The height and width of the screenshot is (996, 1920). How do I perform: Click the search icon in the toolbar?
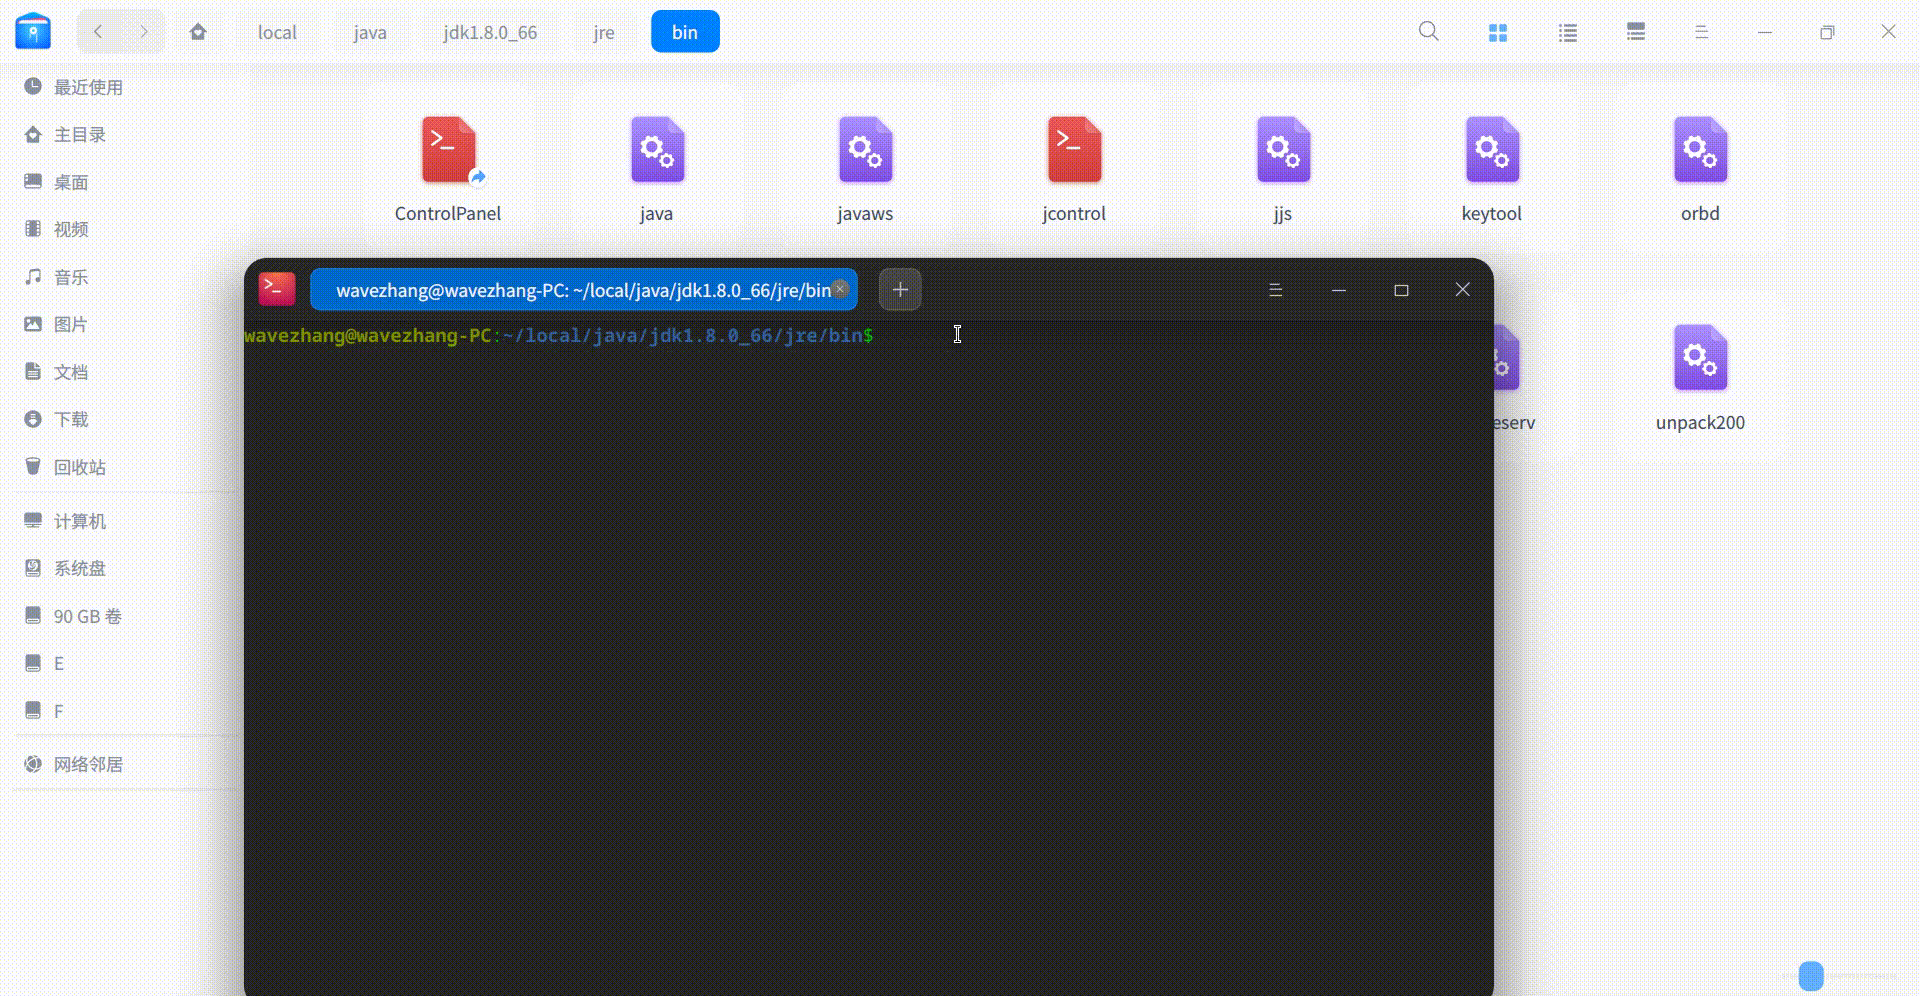(x=1428, y=31)
